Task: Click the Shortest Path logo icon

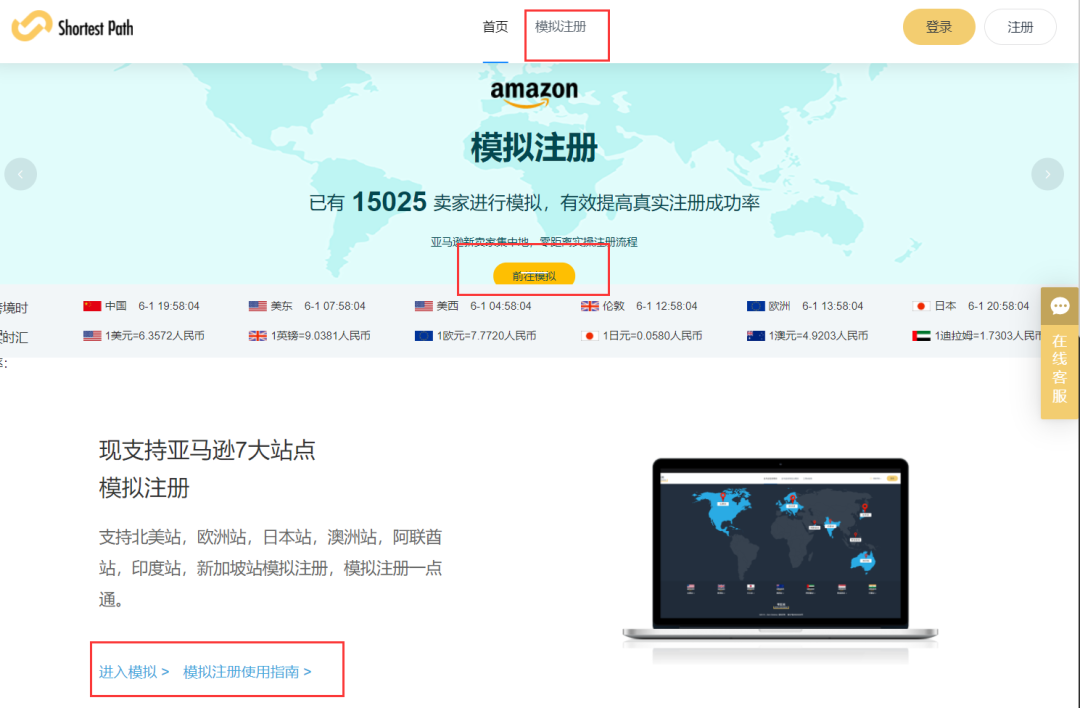Action: 32,26
